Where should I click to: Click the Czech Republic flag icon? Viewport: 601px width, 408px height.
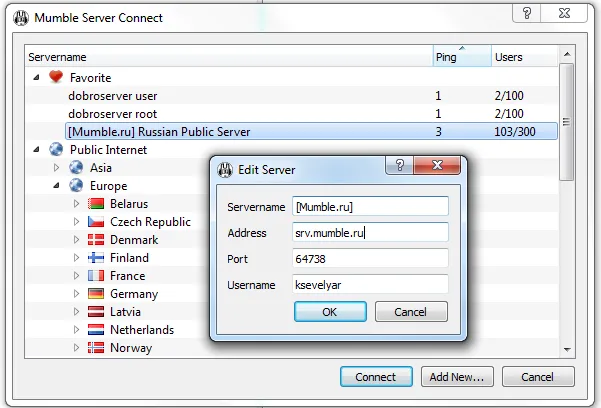[x=96, y=222]
